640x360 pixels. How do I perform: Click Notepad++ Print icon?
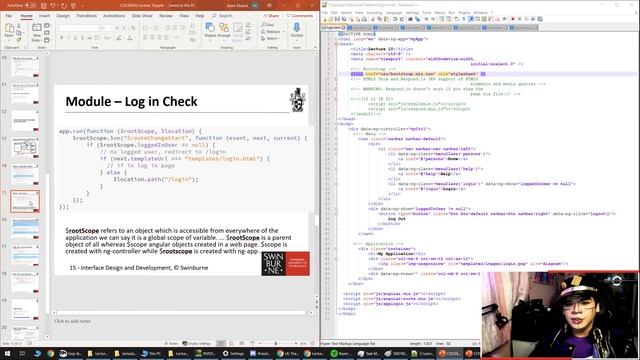pos(364,19)
